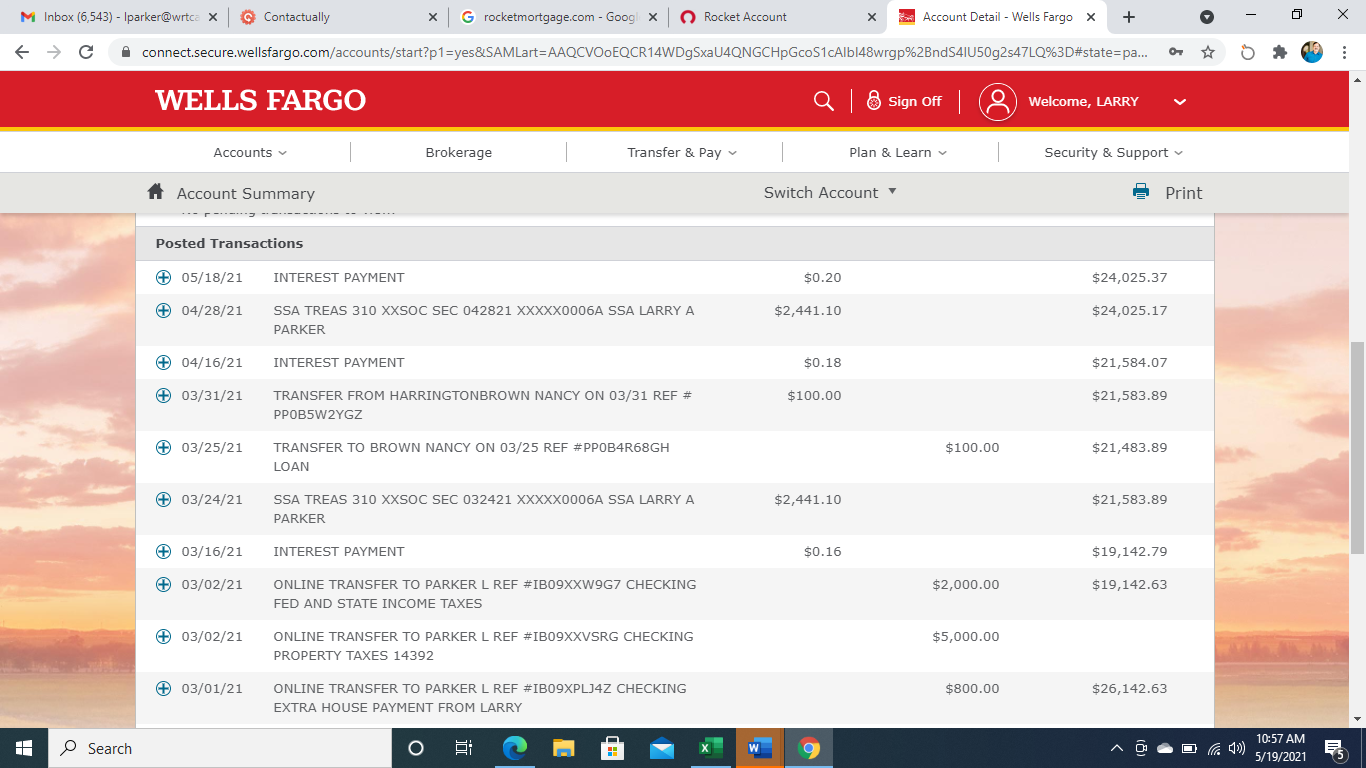Open a new browser tab
Viewport: 1366px width, 768px height.
coord(1129,17)
